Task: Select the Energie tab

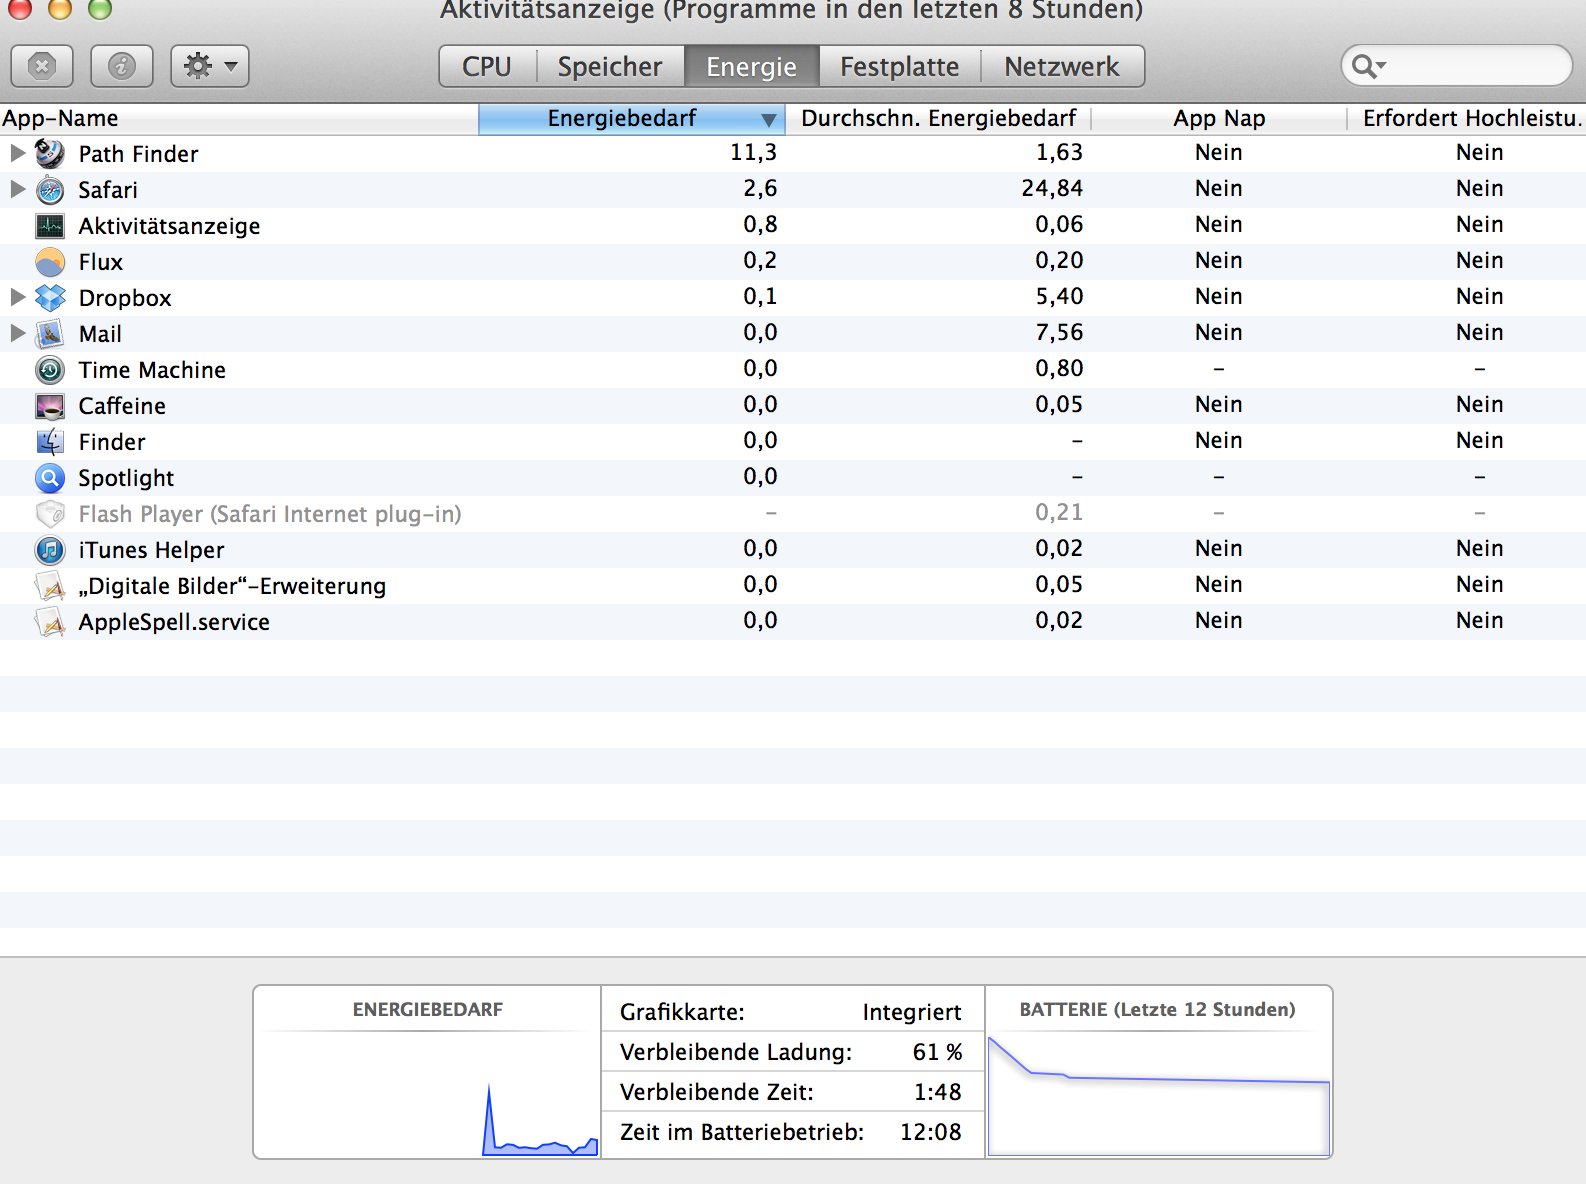Action: (x=752, y=67)
